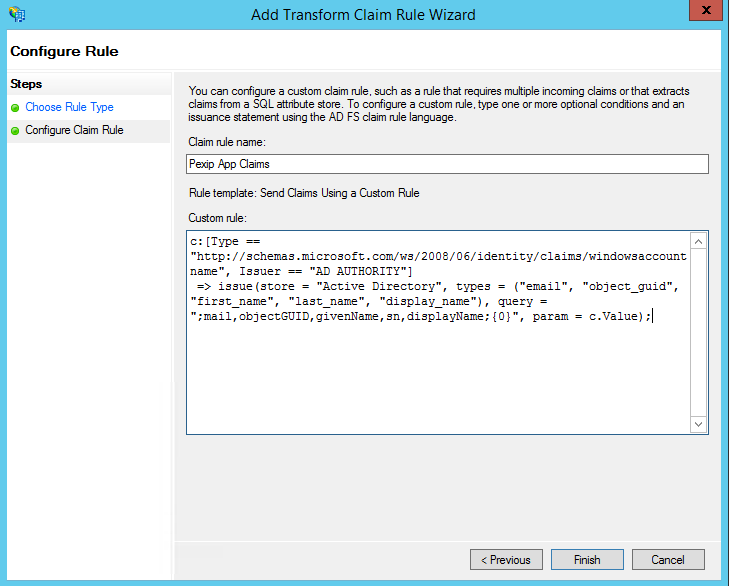729x586 pixels.
Task: Focus the Claim rule name field
Action: click(447, 164)
